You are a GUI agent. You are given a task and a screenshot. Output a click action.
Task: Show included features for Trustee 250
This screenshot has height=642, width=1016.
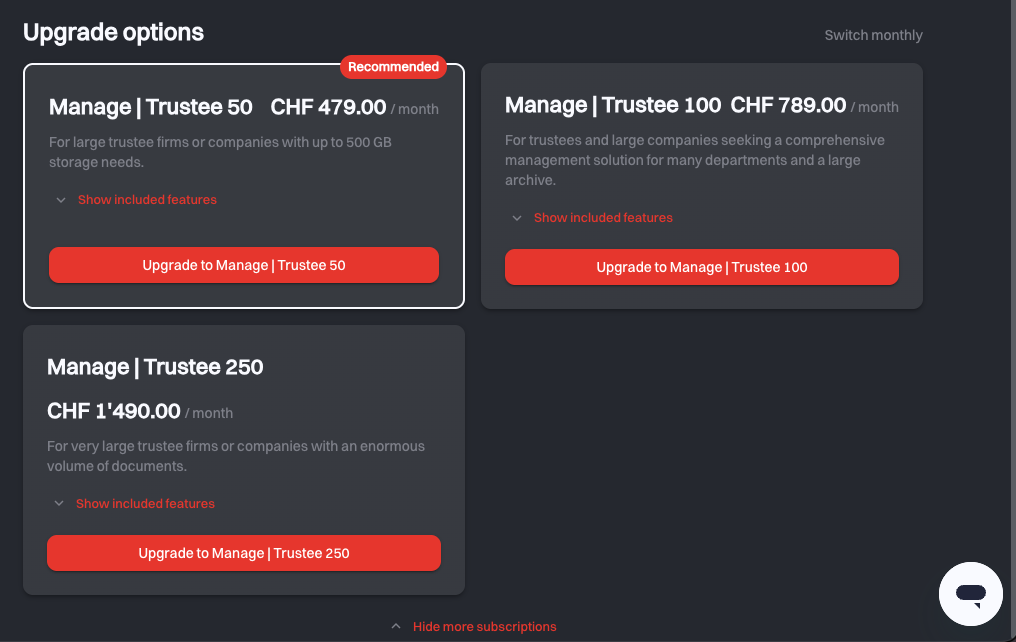click(145, 503)
